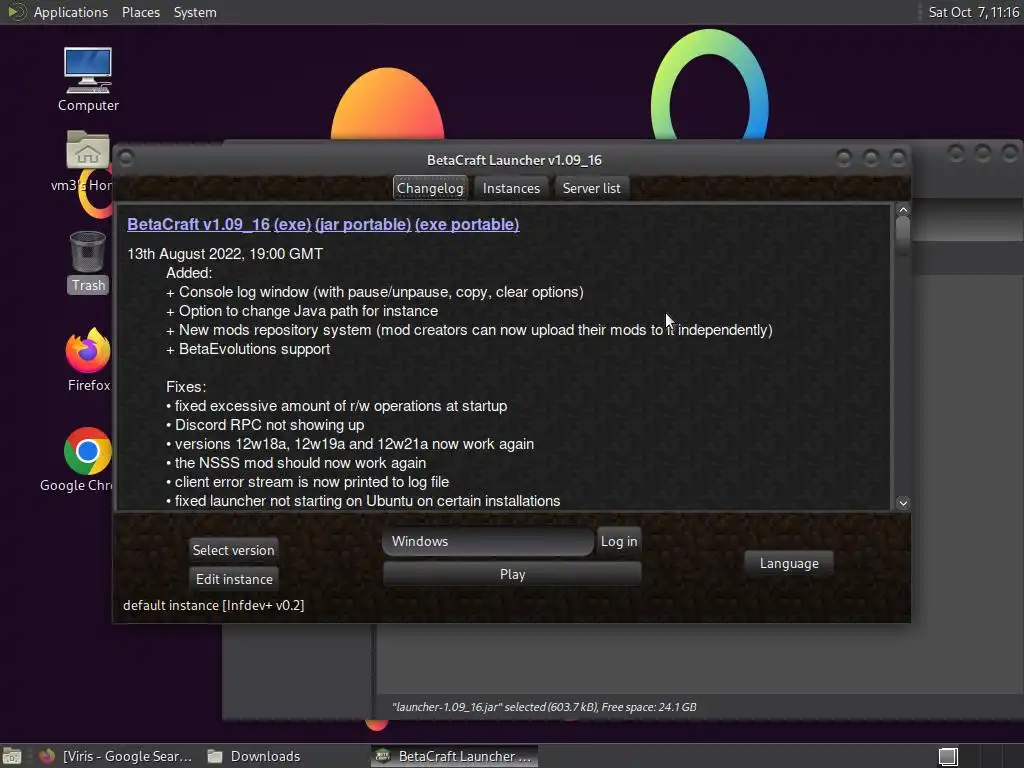Screen dimensions: 1024x768
Task: Click the (exe portable) download link
Action: click(x=467, y=224)
